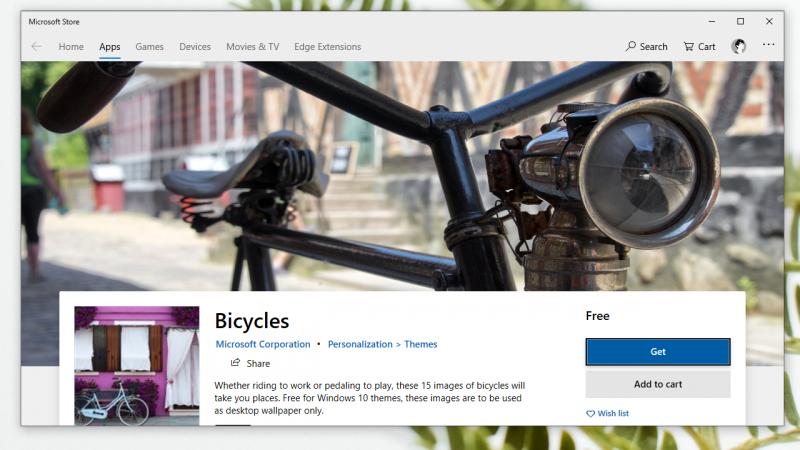Open the shopping Cart icon

coord(689,46)
